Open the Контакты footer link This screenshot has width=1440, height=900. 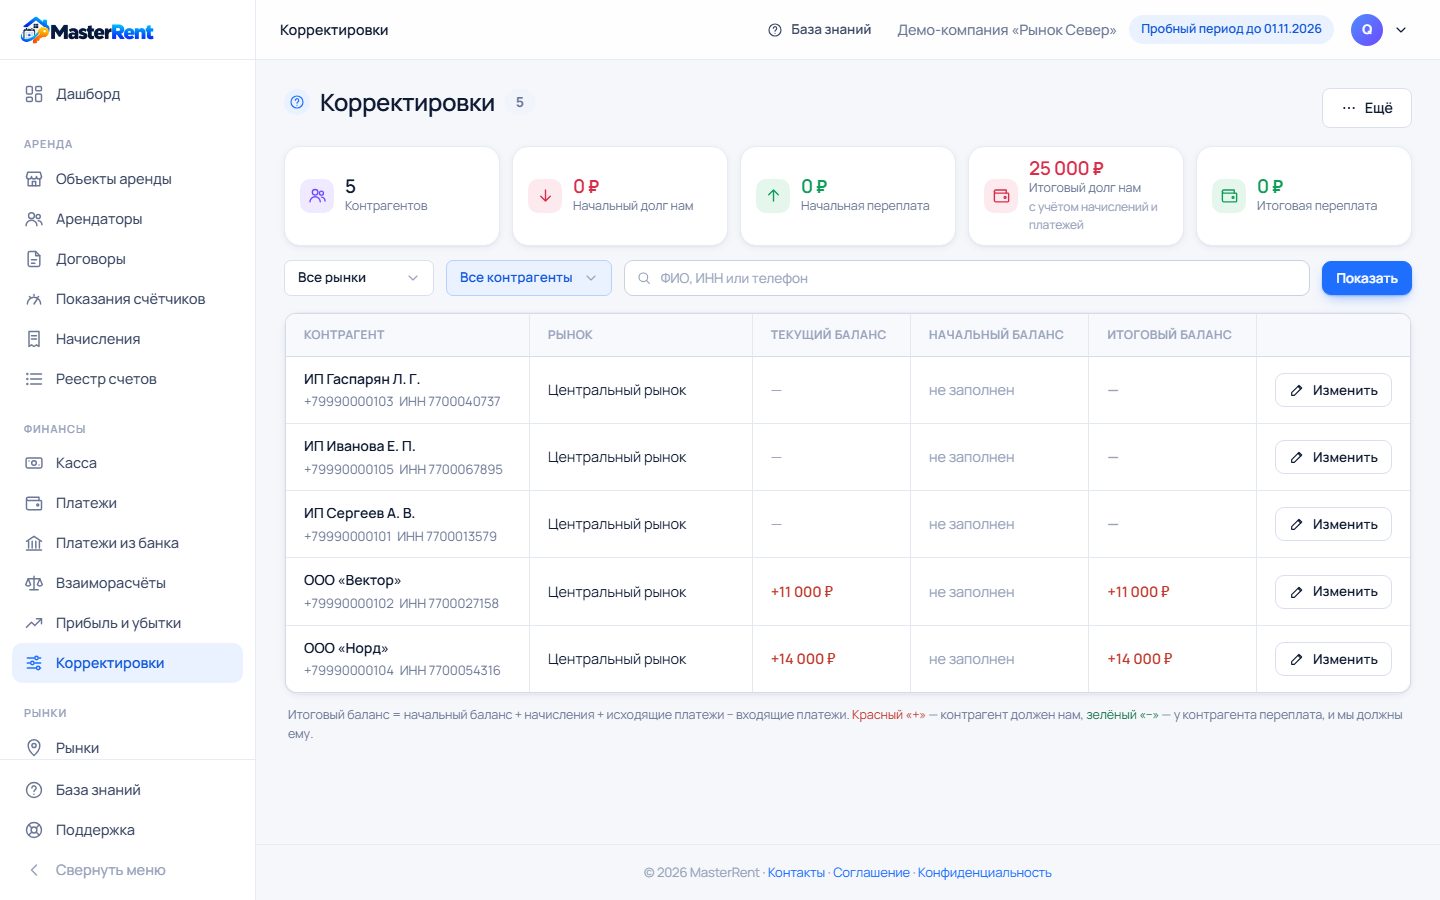click(x=796, y=873)
